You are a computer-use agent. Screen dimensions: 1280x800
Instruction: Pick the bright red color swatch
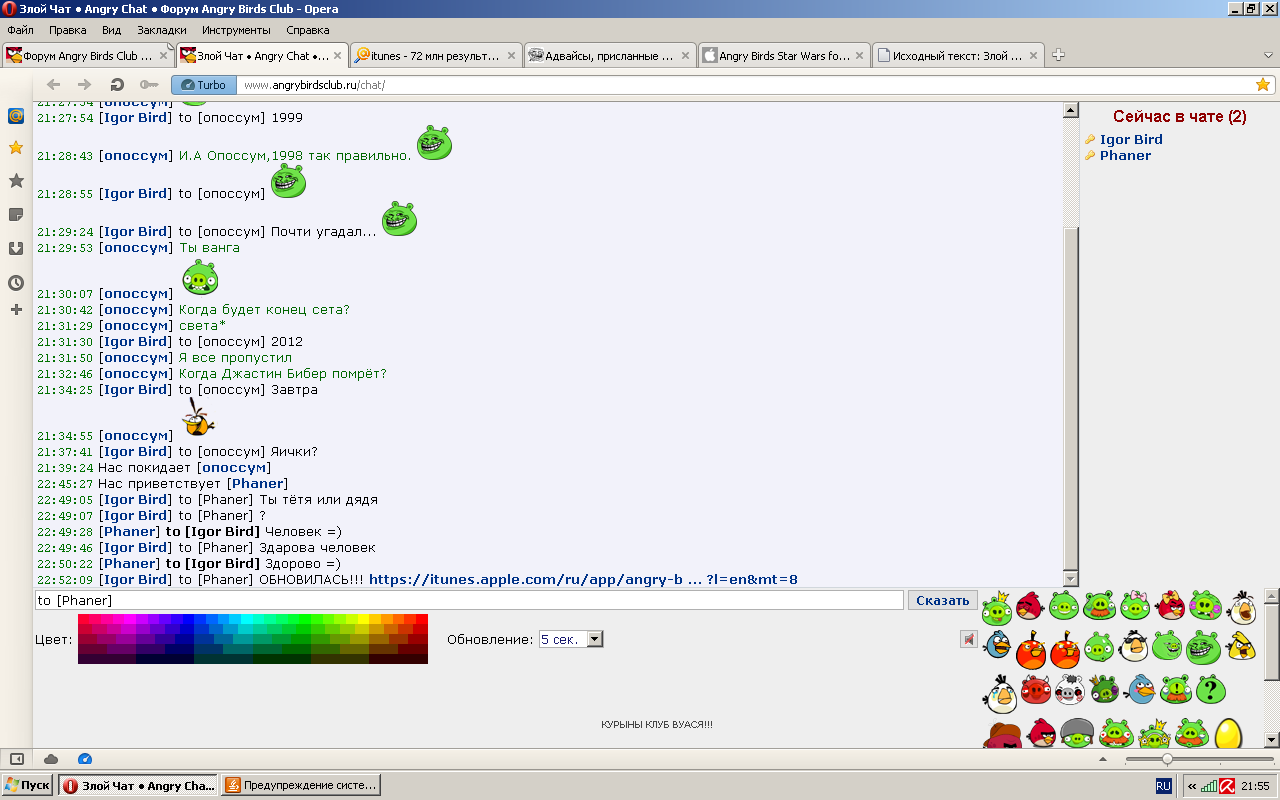click(x=422, y=619)
